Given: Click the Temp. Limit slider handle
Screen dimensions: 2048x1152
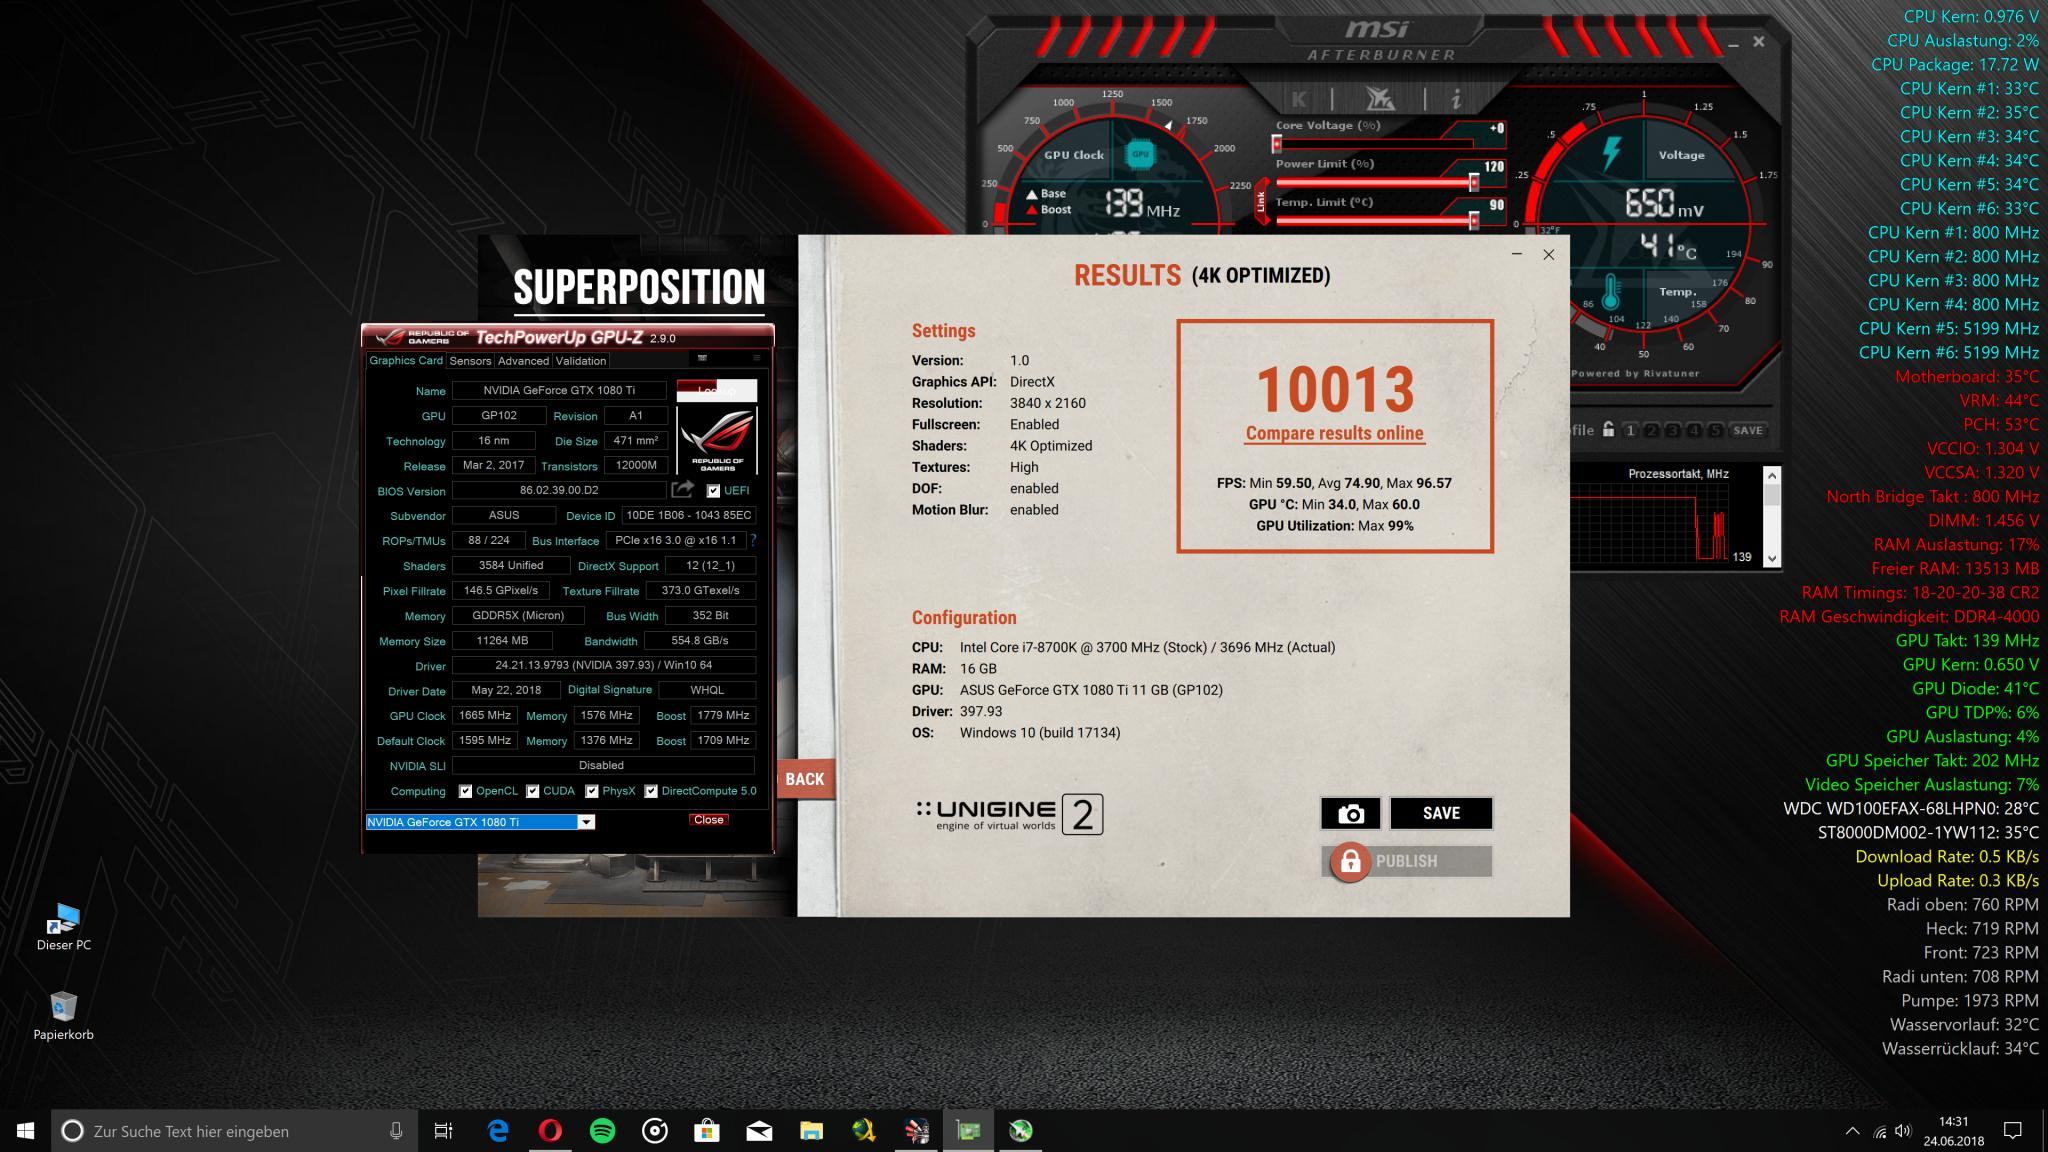Looking at the screenshot, I should (1473, 220).
